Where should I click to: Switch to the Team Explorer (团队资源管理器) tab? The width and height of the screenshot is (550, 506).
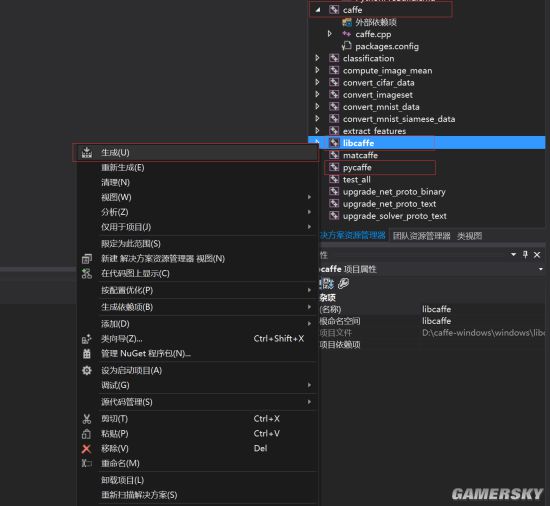click(421, 236)
